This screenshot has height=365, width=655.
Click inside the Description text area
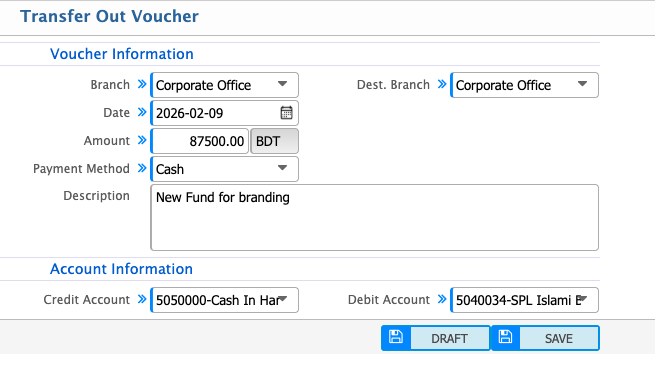[x=374, y=218]
